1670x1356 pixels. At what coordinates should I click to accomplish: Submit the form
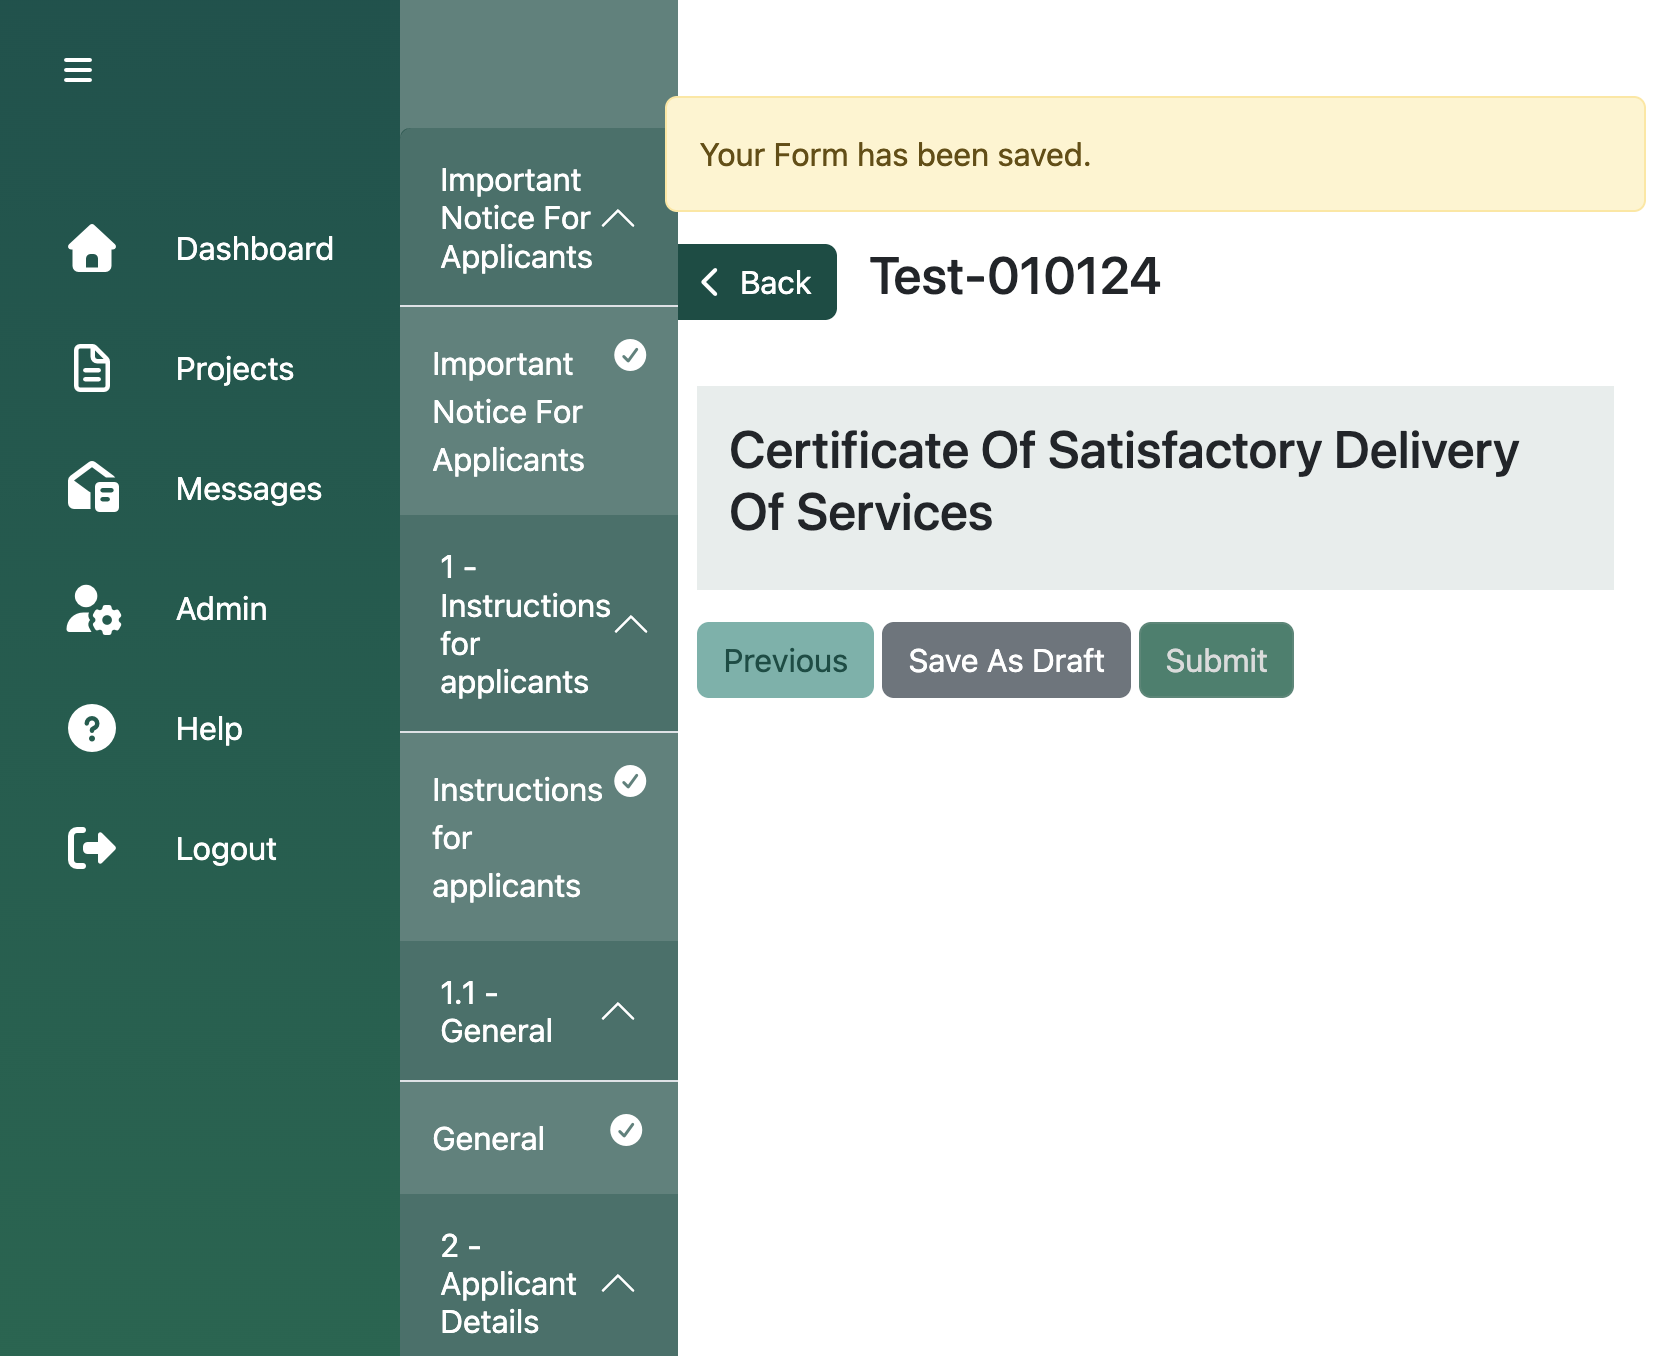pos(1216,660)
